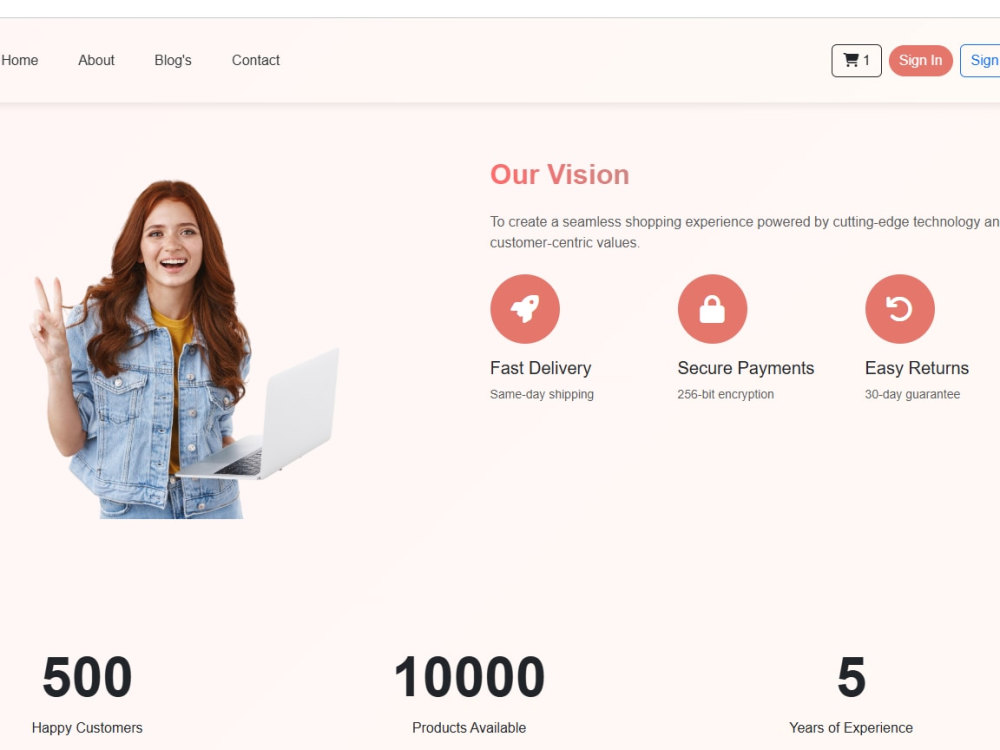Screen dimensions: 1000x750
Task: Open the shopping cart with 1 item
Action: pyautogui.click(x=856, y=61)
